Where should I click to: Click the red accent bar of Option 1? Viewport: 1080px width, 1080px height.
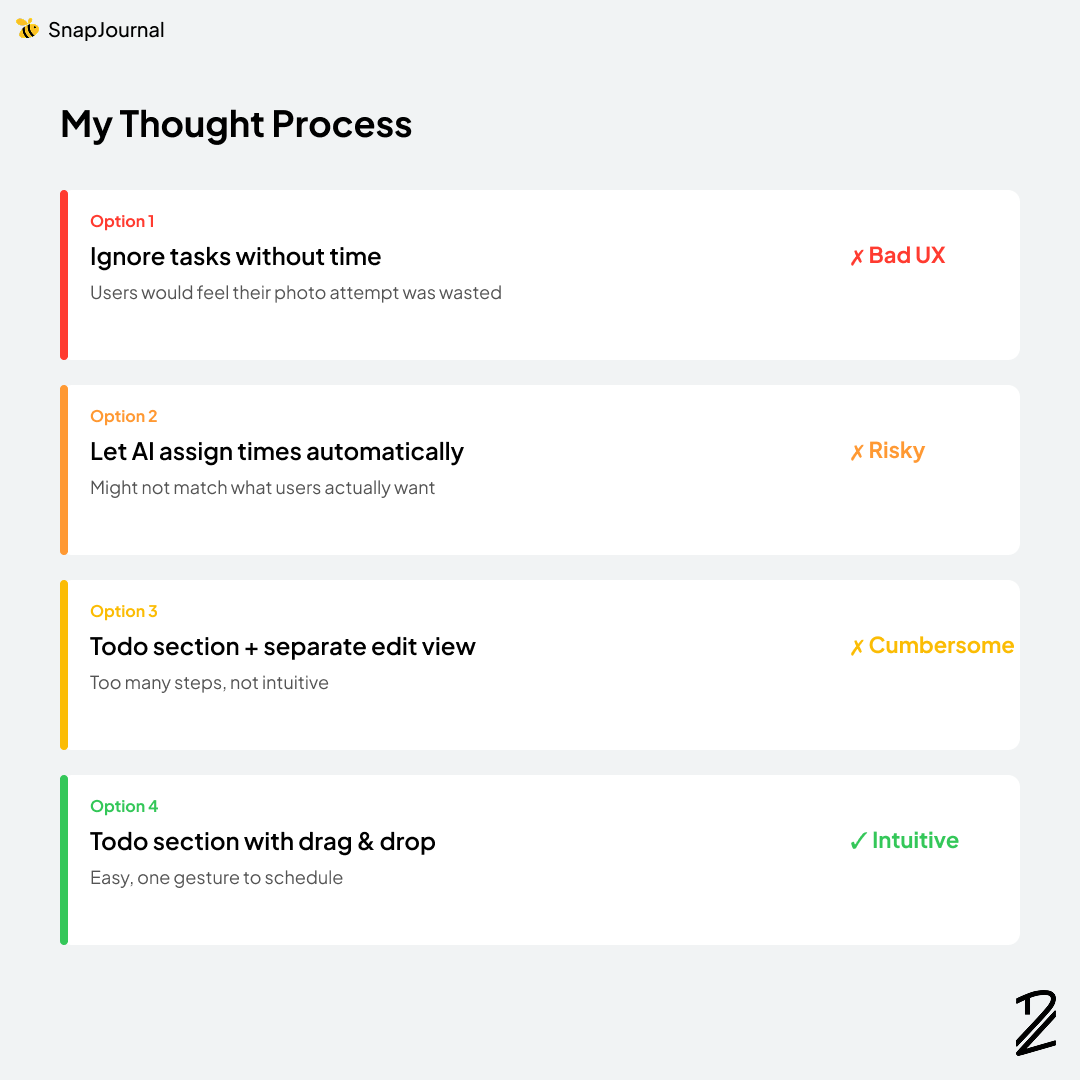coord(64,275)
